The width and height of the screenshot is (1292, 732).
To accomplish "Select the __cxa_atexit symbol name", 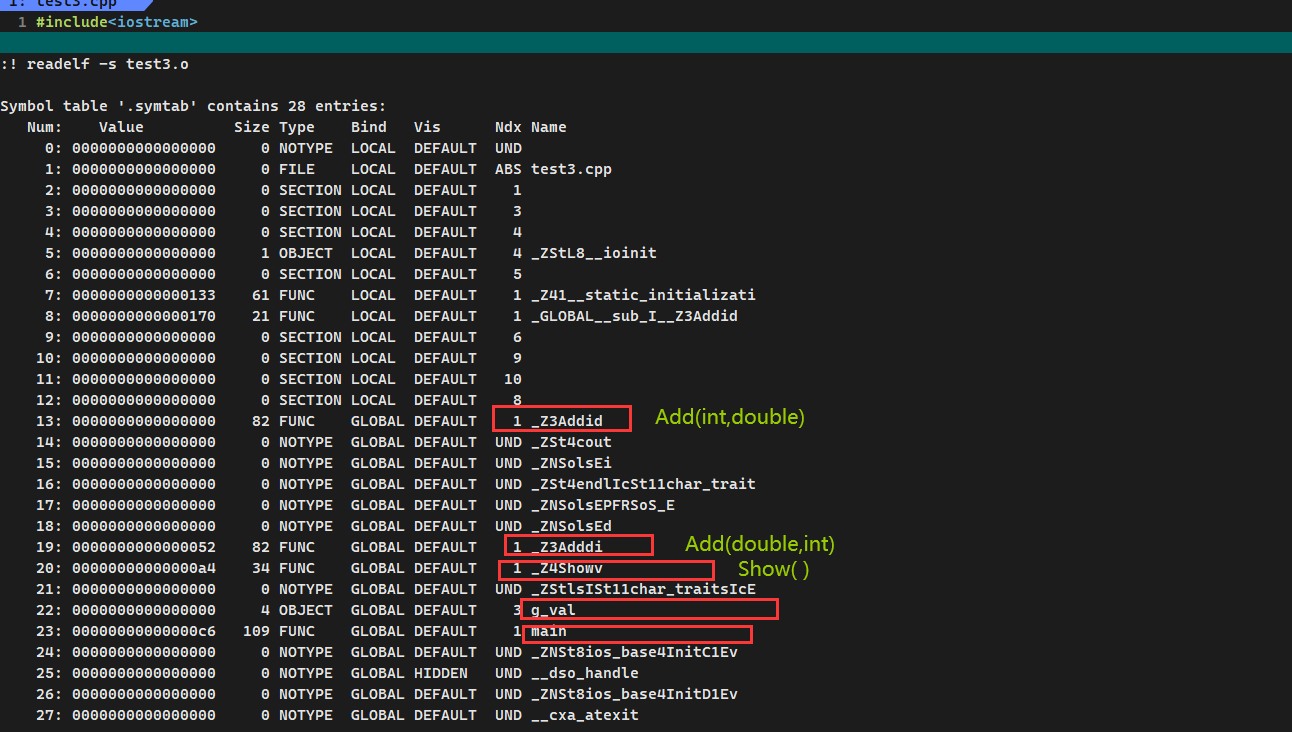I will [x=585, y=715].
